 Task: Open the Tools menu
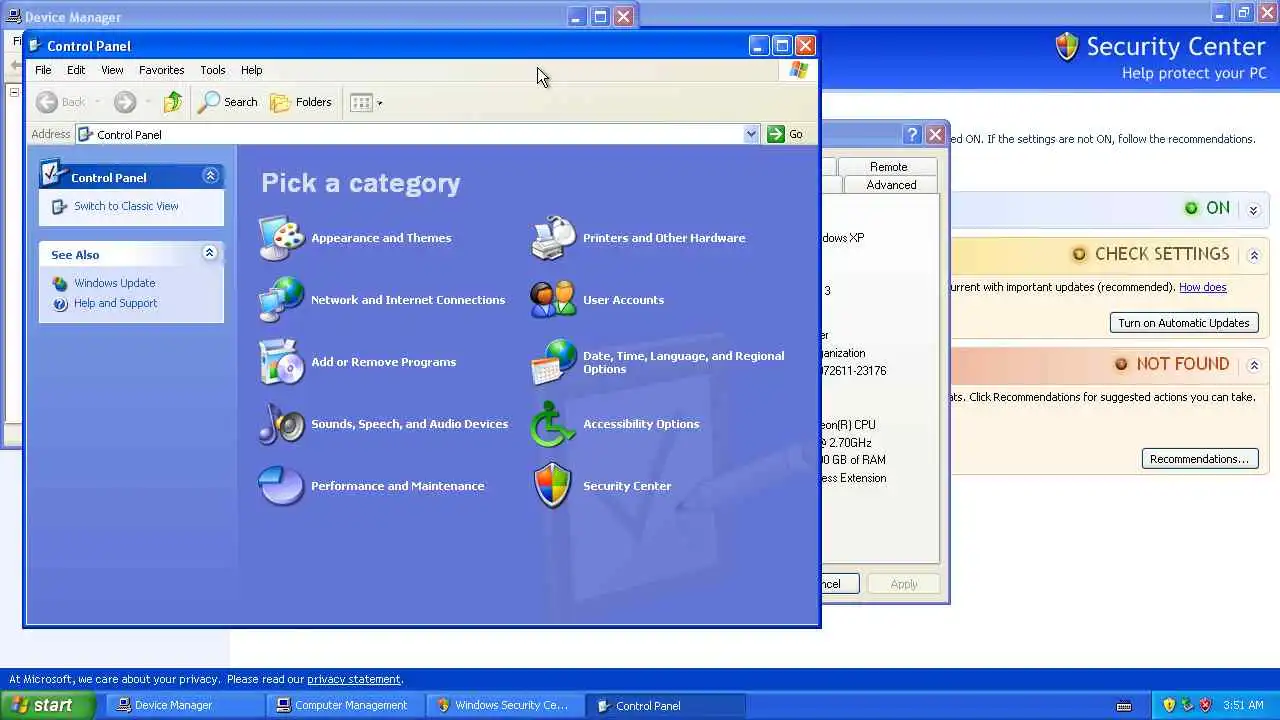213,70
